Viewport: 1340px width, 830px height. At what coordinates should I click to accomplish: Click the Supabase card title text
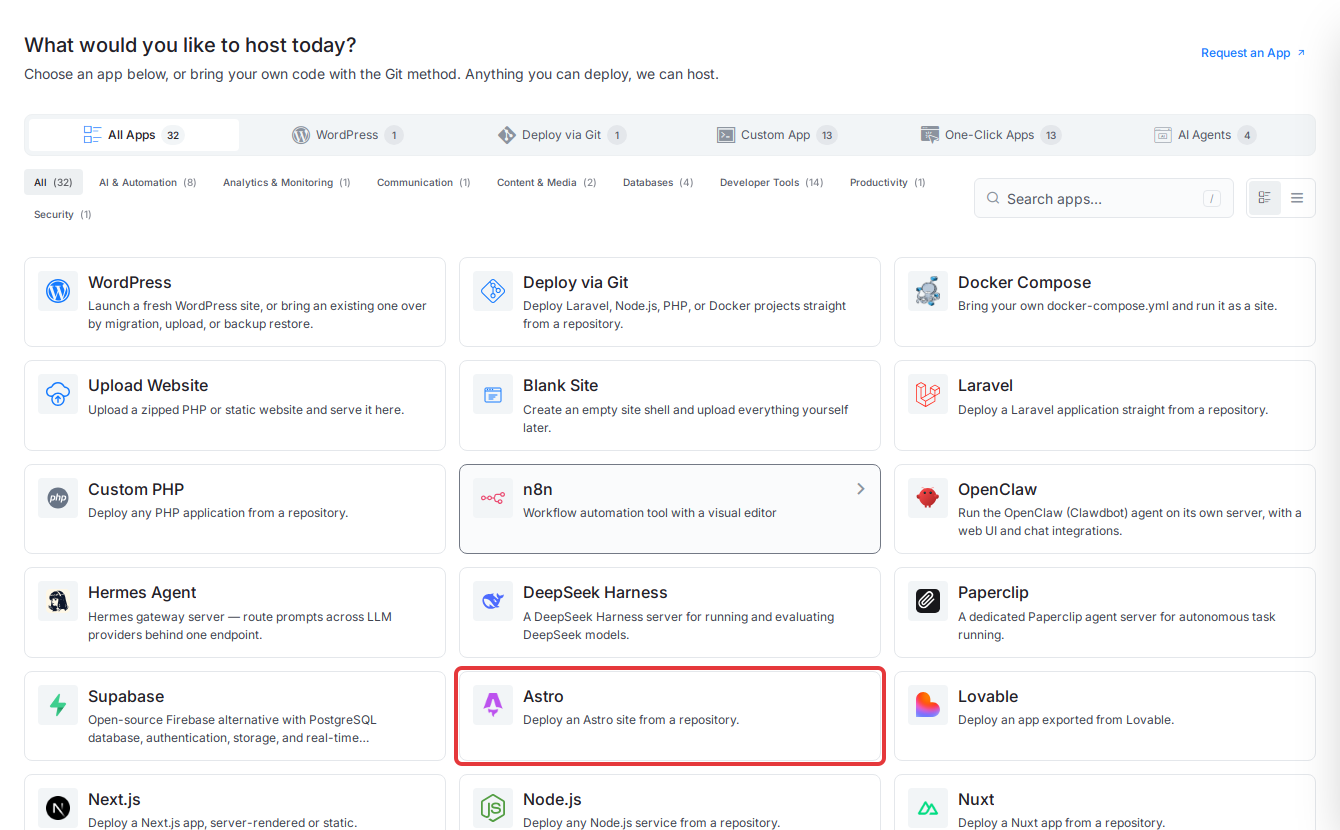click(x=126, y=697)
